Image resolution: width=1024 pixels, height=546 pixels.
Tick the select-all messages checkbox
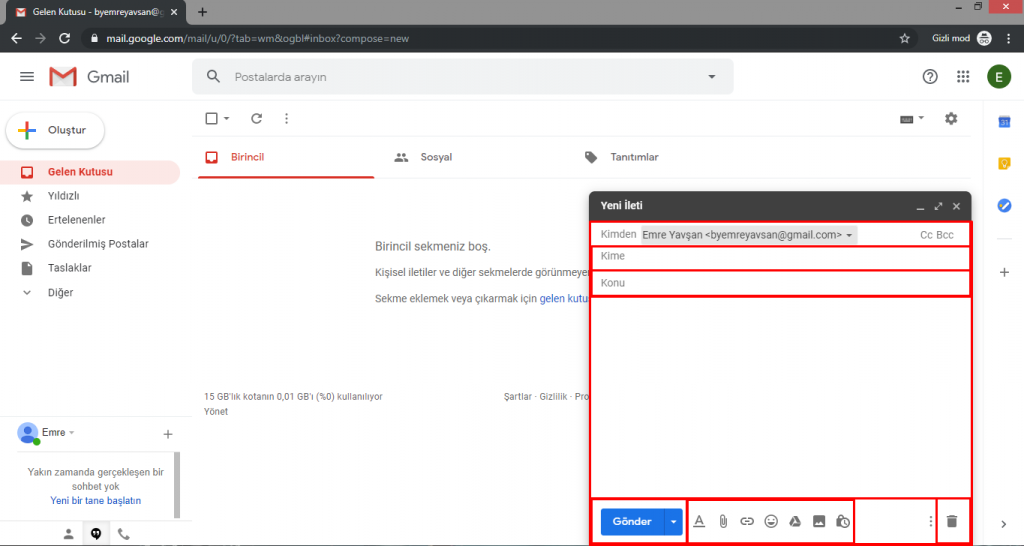coord(211,118)
